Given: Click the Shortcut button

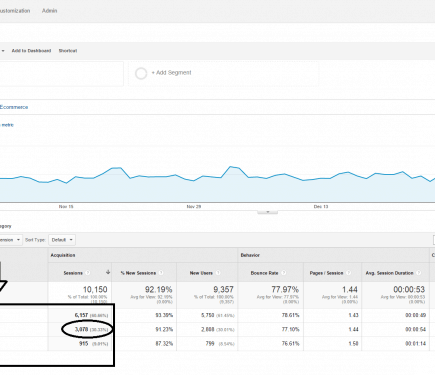Looking at the screenshot, I should point(68,51).
